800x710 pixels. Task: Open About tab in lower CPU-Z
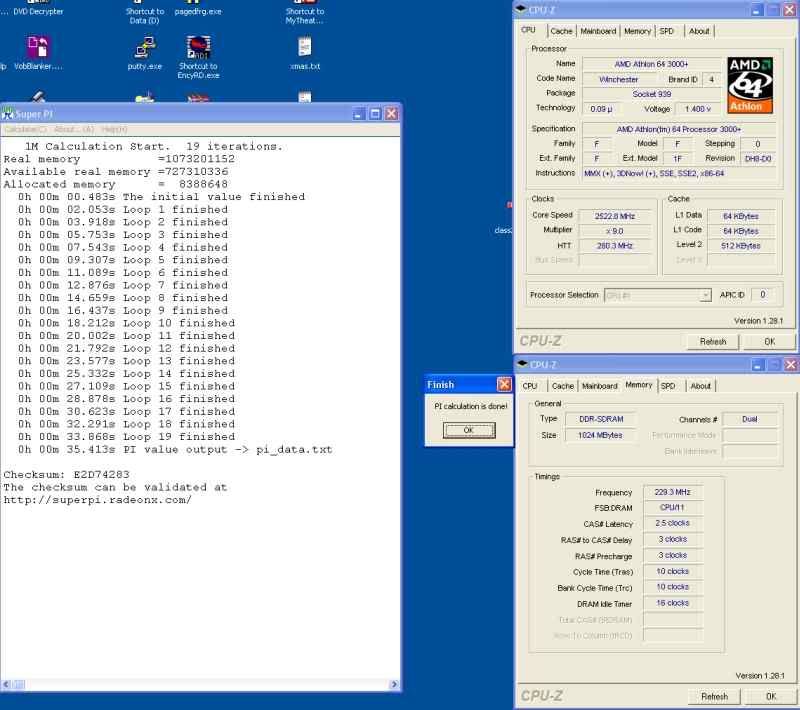click(701, 386)
